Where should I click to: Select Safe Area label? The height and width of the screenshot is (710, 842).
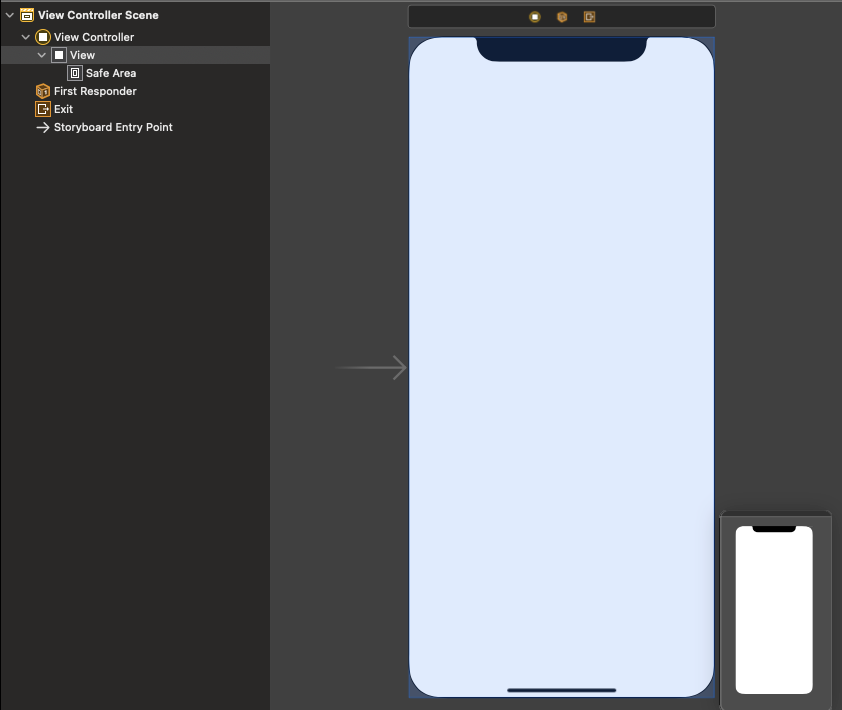(111, 73)
